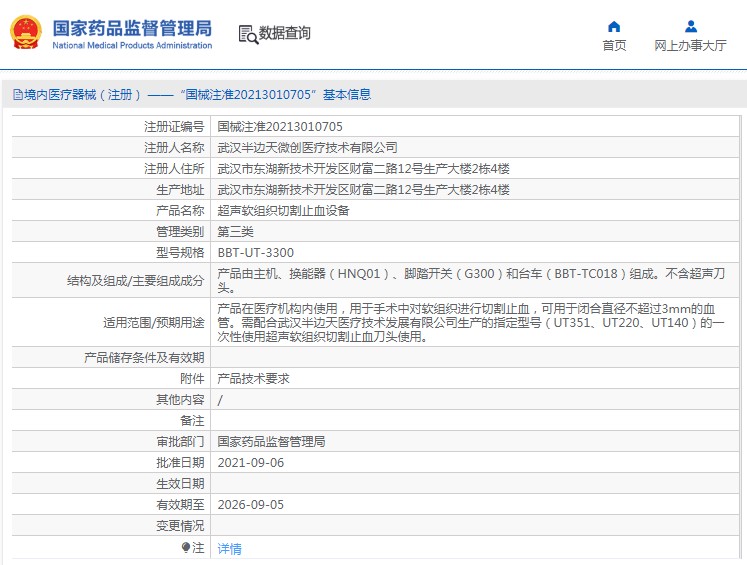This screenshot has height=565, width=747.
Task: Select registration number 国械注准20213010705 value
Action: 280,127
